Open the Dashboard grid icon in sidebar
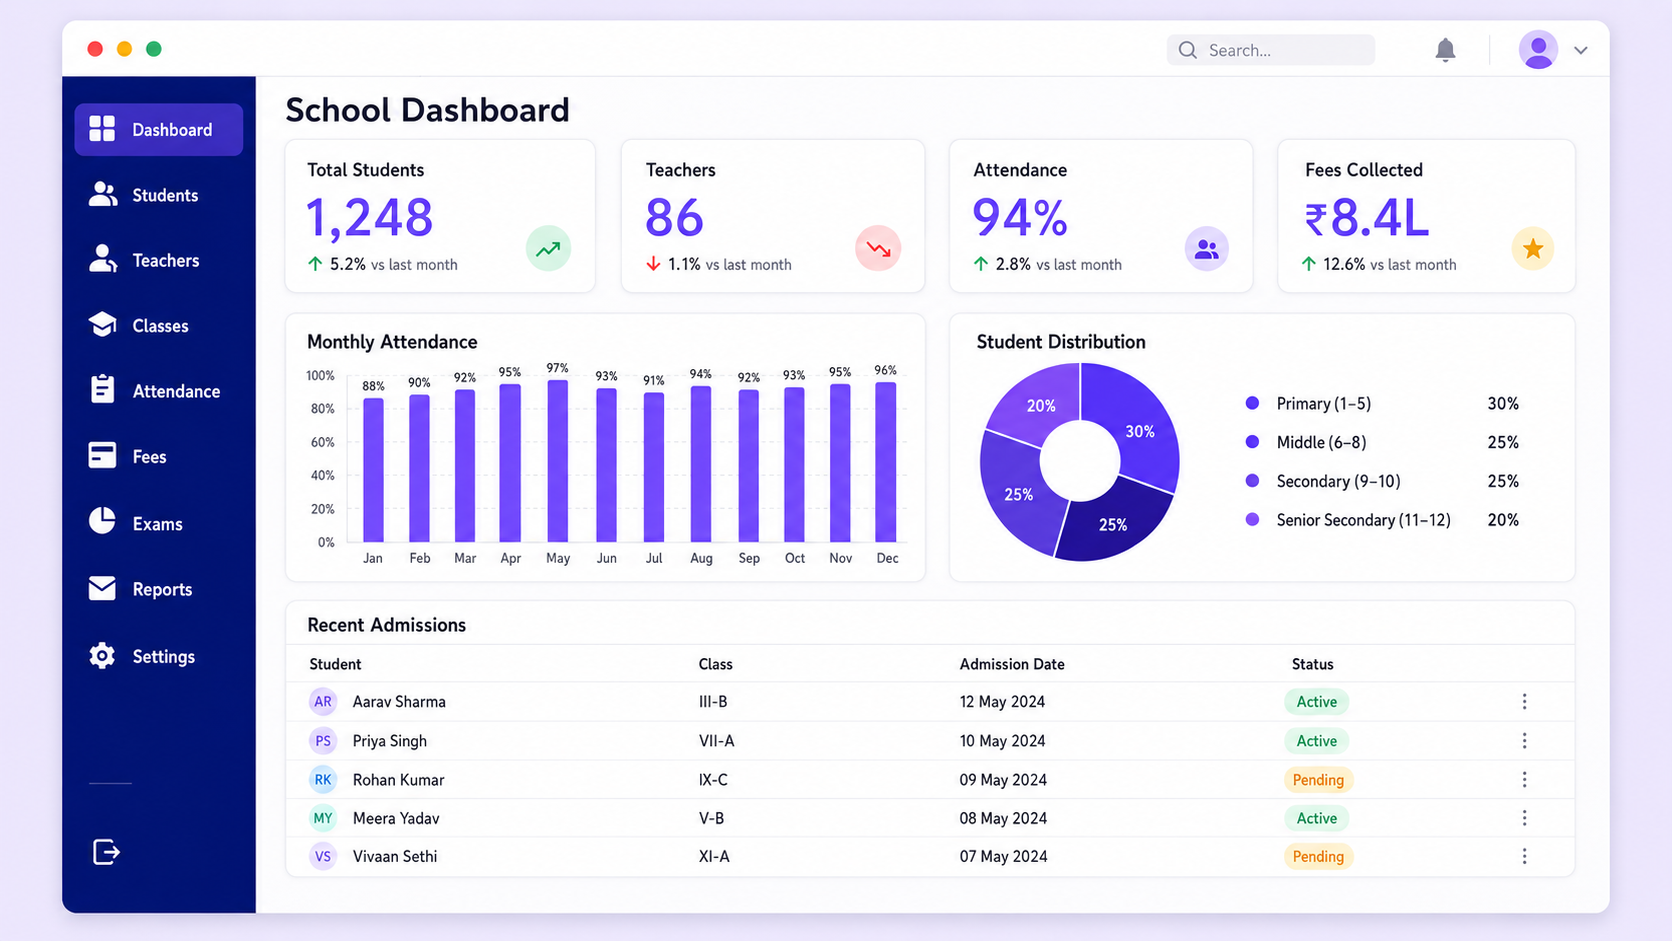Image resolution: width=1672 pixels, height=941 pixels. point(102,129)
